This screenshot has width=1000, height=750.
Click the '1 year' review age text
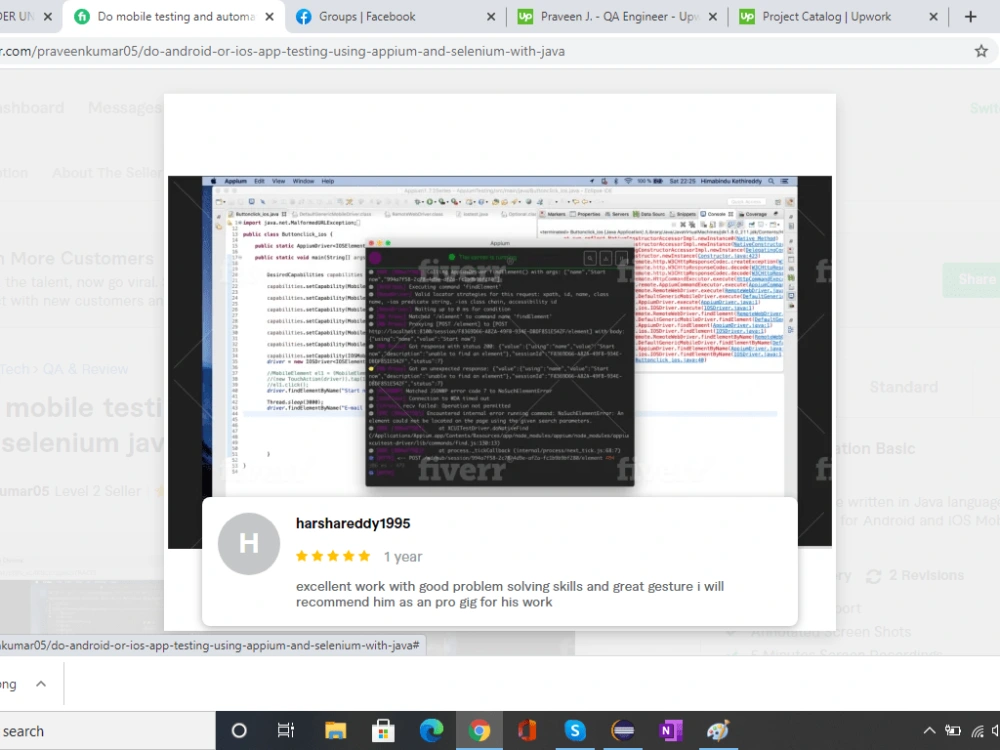coord(402,557)
